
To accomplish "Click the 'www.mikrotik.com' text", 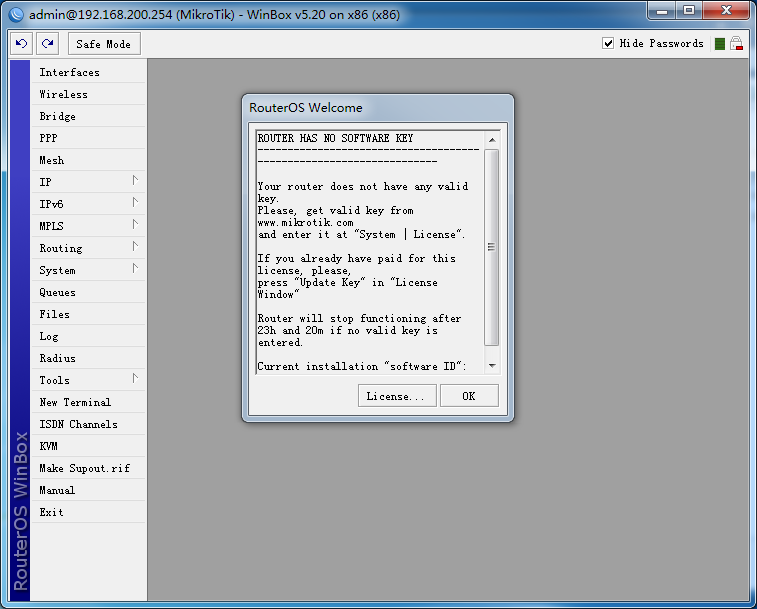I will click(305, 223).
